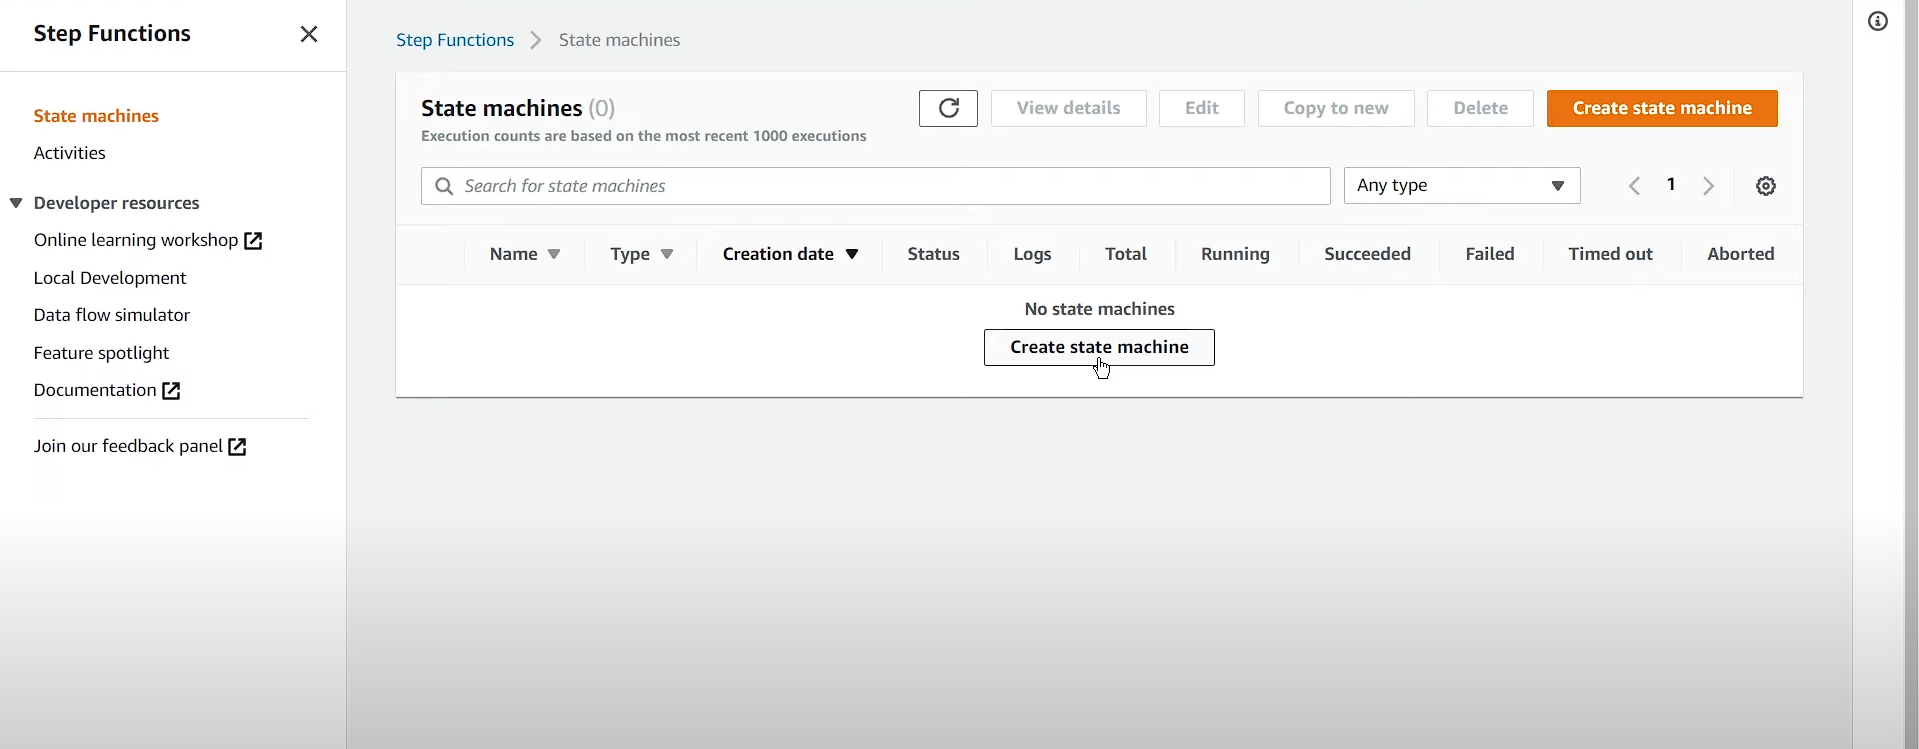1919x749 pixels.
Task: Click the search magnifier icon
Action: (444, 186)
